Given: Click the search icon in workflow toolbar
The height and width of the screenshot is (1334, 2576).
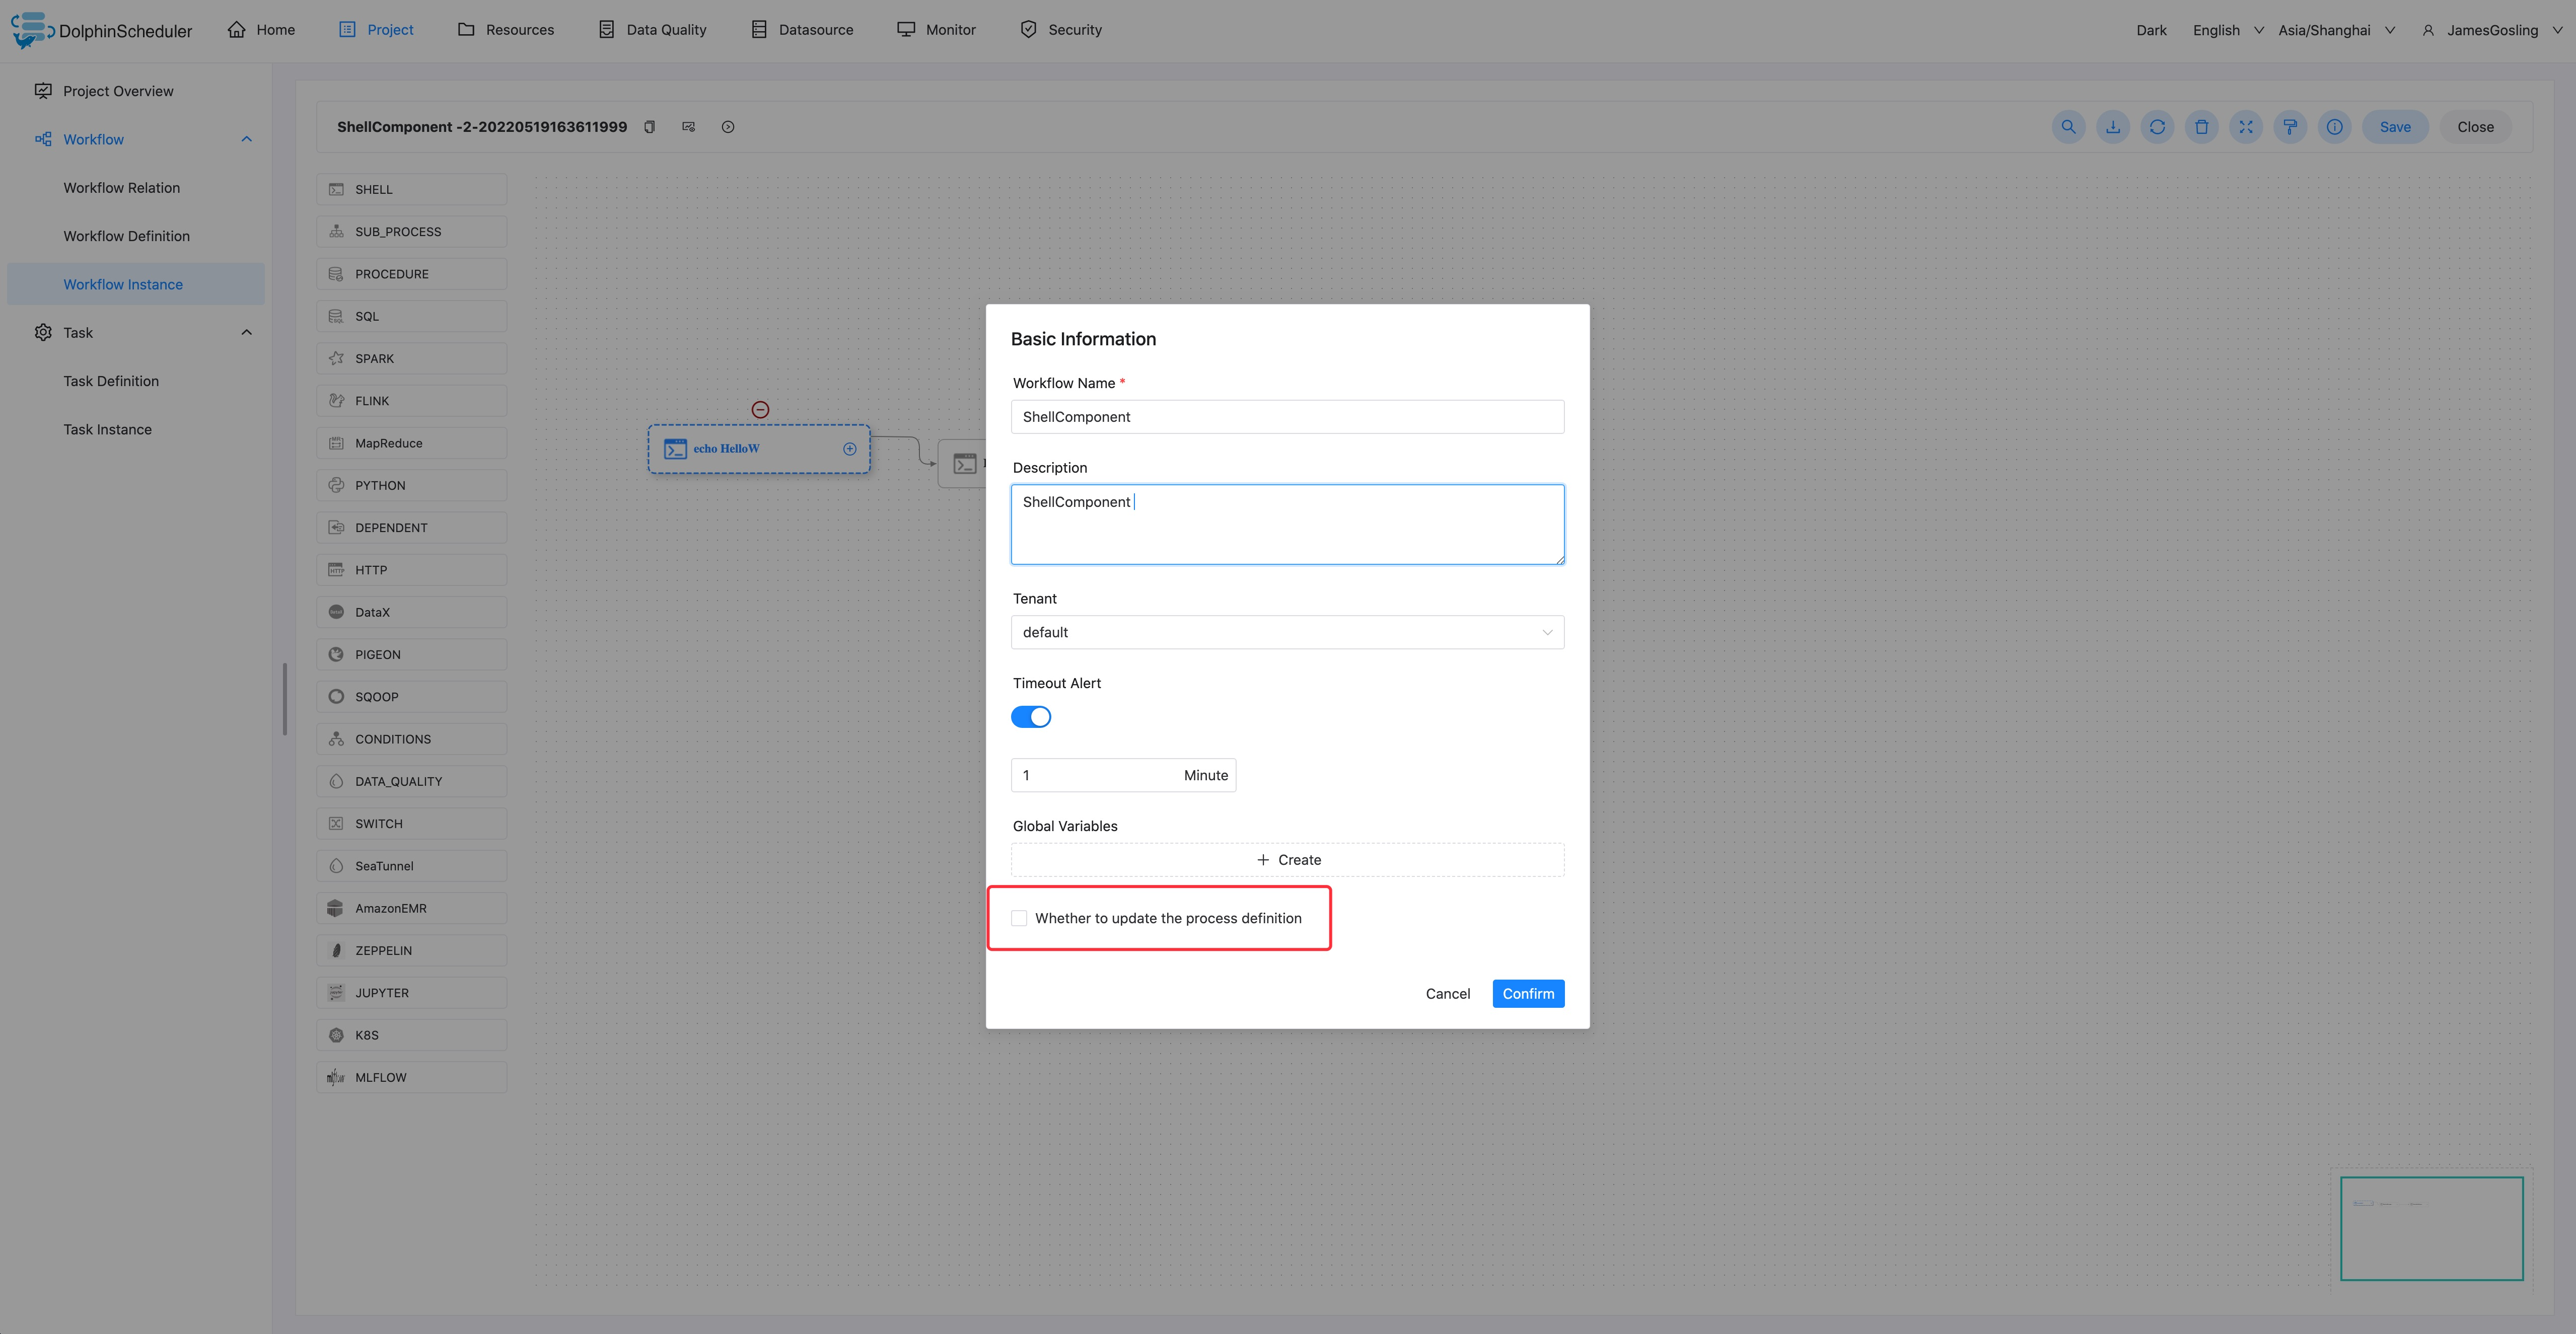Looking at the screenshot, I should click(x=2068, y=127).
